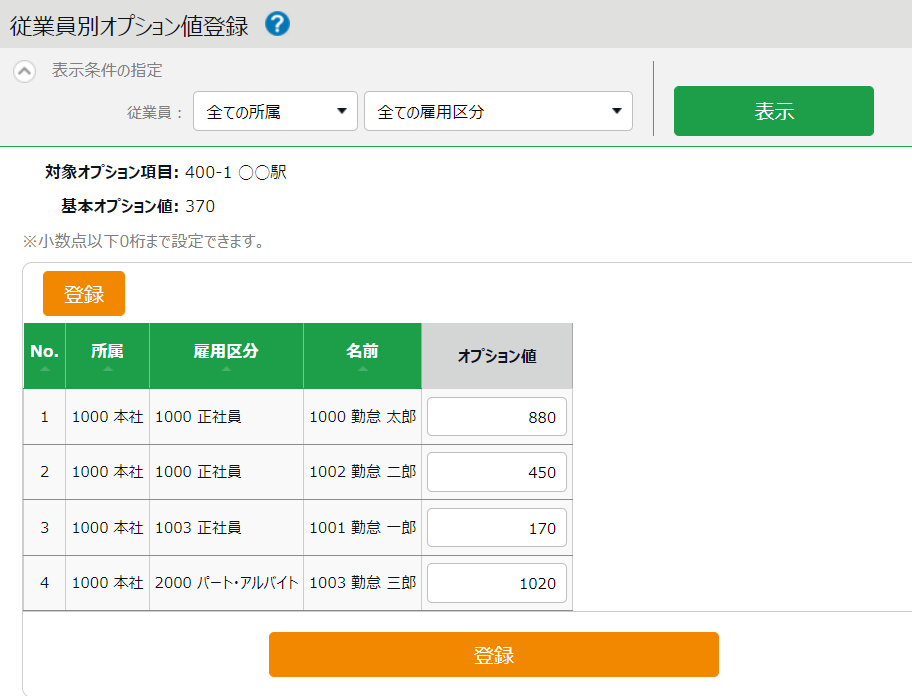Sort table by 名前 column header

(x=362, y=355)
